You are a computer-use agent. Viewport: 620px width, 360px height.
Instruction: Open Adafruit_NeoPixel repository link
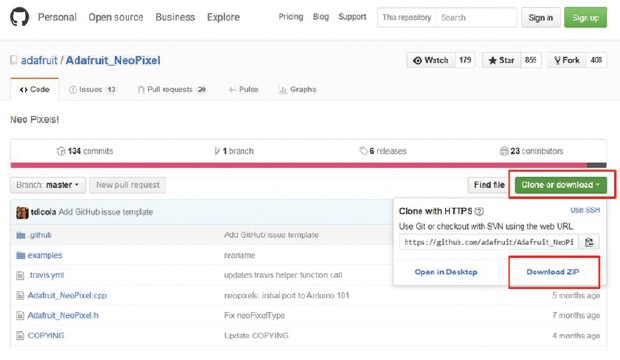tap(113, 60)
